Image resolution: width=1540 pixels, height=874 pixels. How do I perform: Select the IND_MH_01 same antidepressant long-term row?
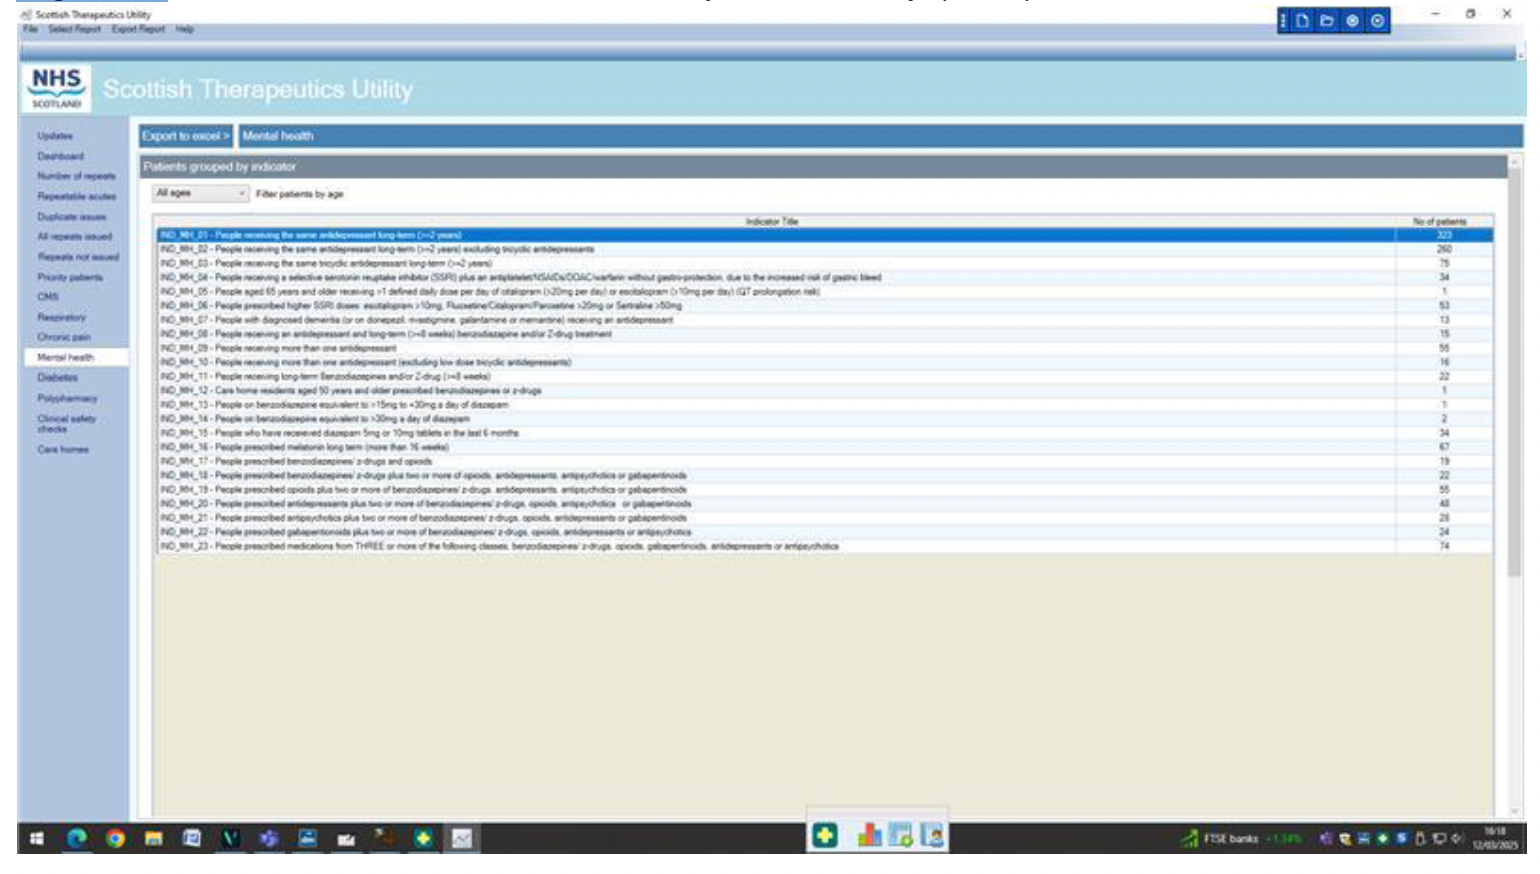[x=824, y=235]
